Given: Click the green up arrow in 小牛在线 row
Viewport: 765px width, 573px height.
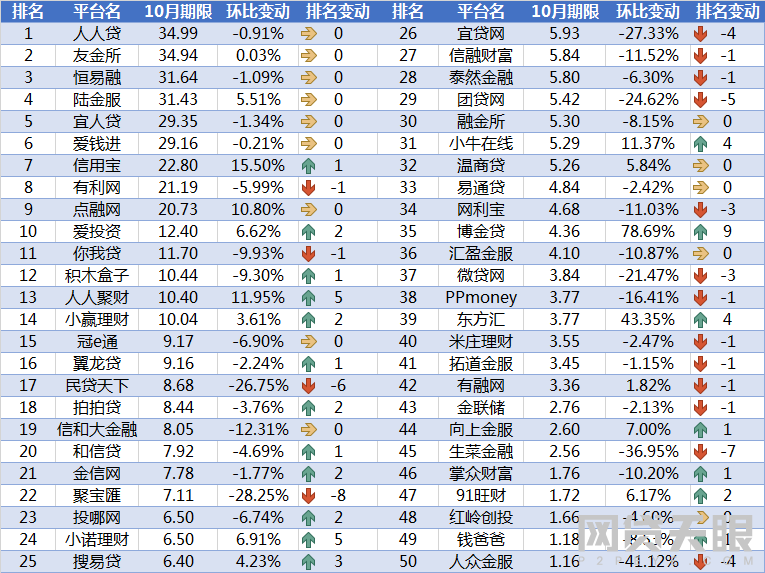Looking at the screenshot, I should click(701, 144).
